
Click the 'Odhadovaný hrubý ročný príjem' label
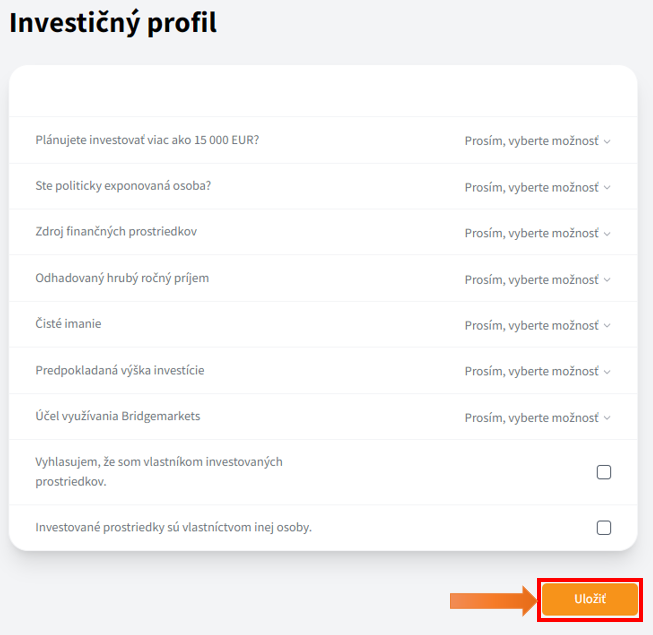(122, 278)
